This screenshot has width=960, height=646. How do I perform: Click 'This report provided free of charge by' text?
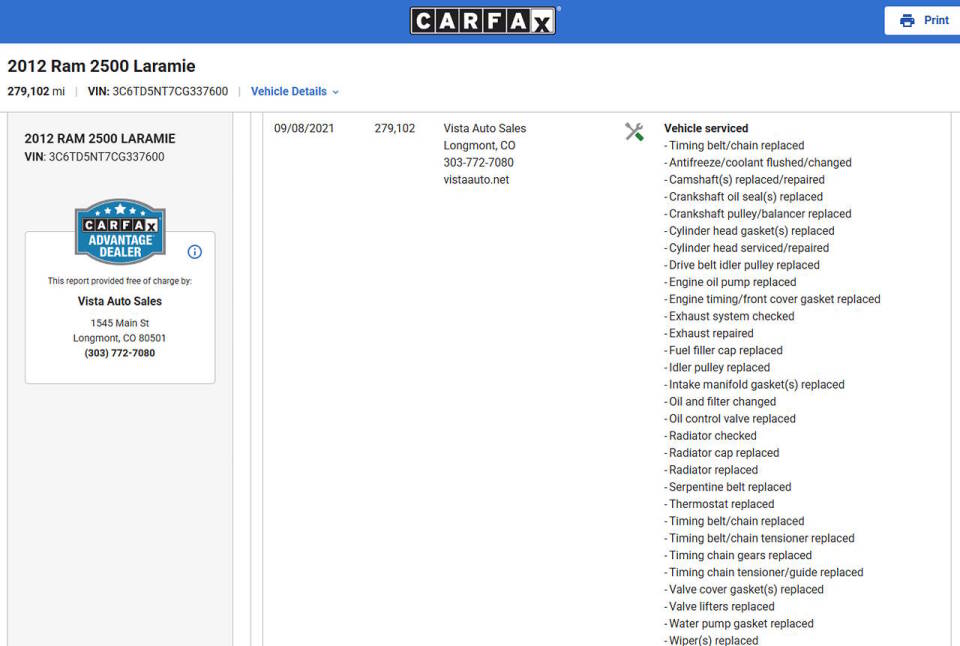point(119,281)
